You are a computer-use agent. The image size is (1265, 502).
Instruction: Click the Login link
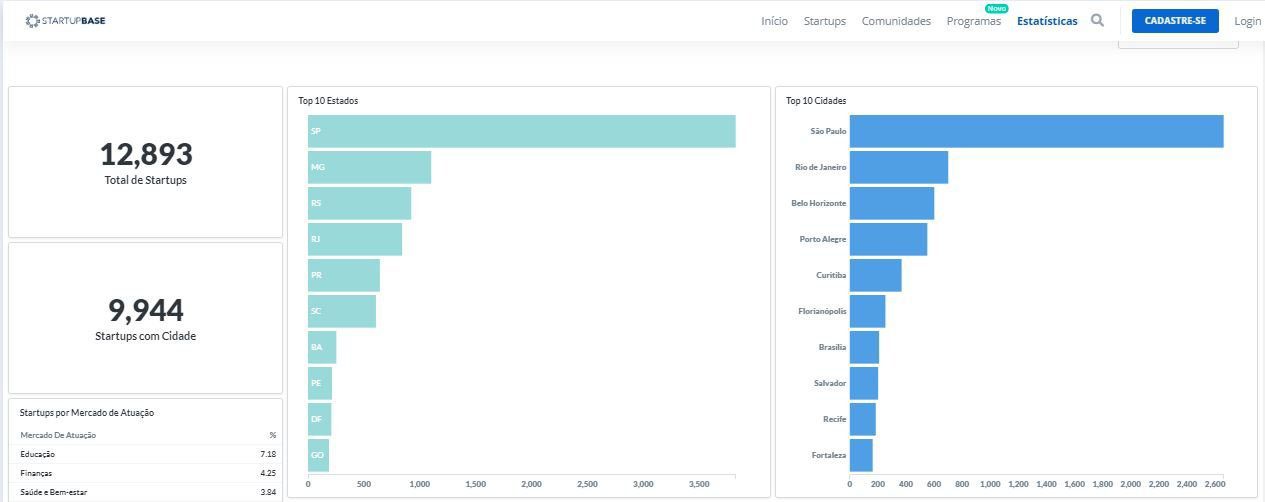click(x=1247, y=21)
